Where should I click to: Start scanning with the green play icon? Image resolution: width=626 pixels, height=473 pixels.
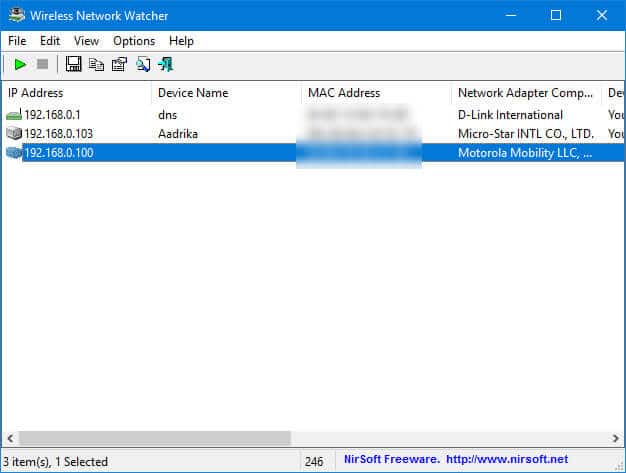click(x=20, y=64)
